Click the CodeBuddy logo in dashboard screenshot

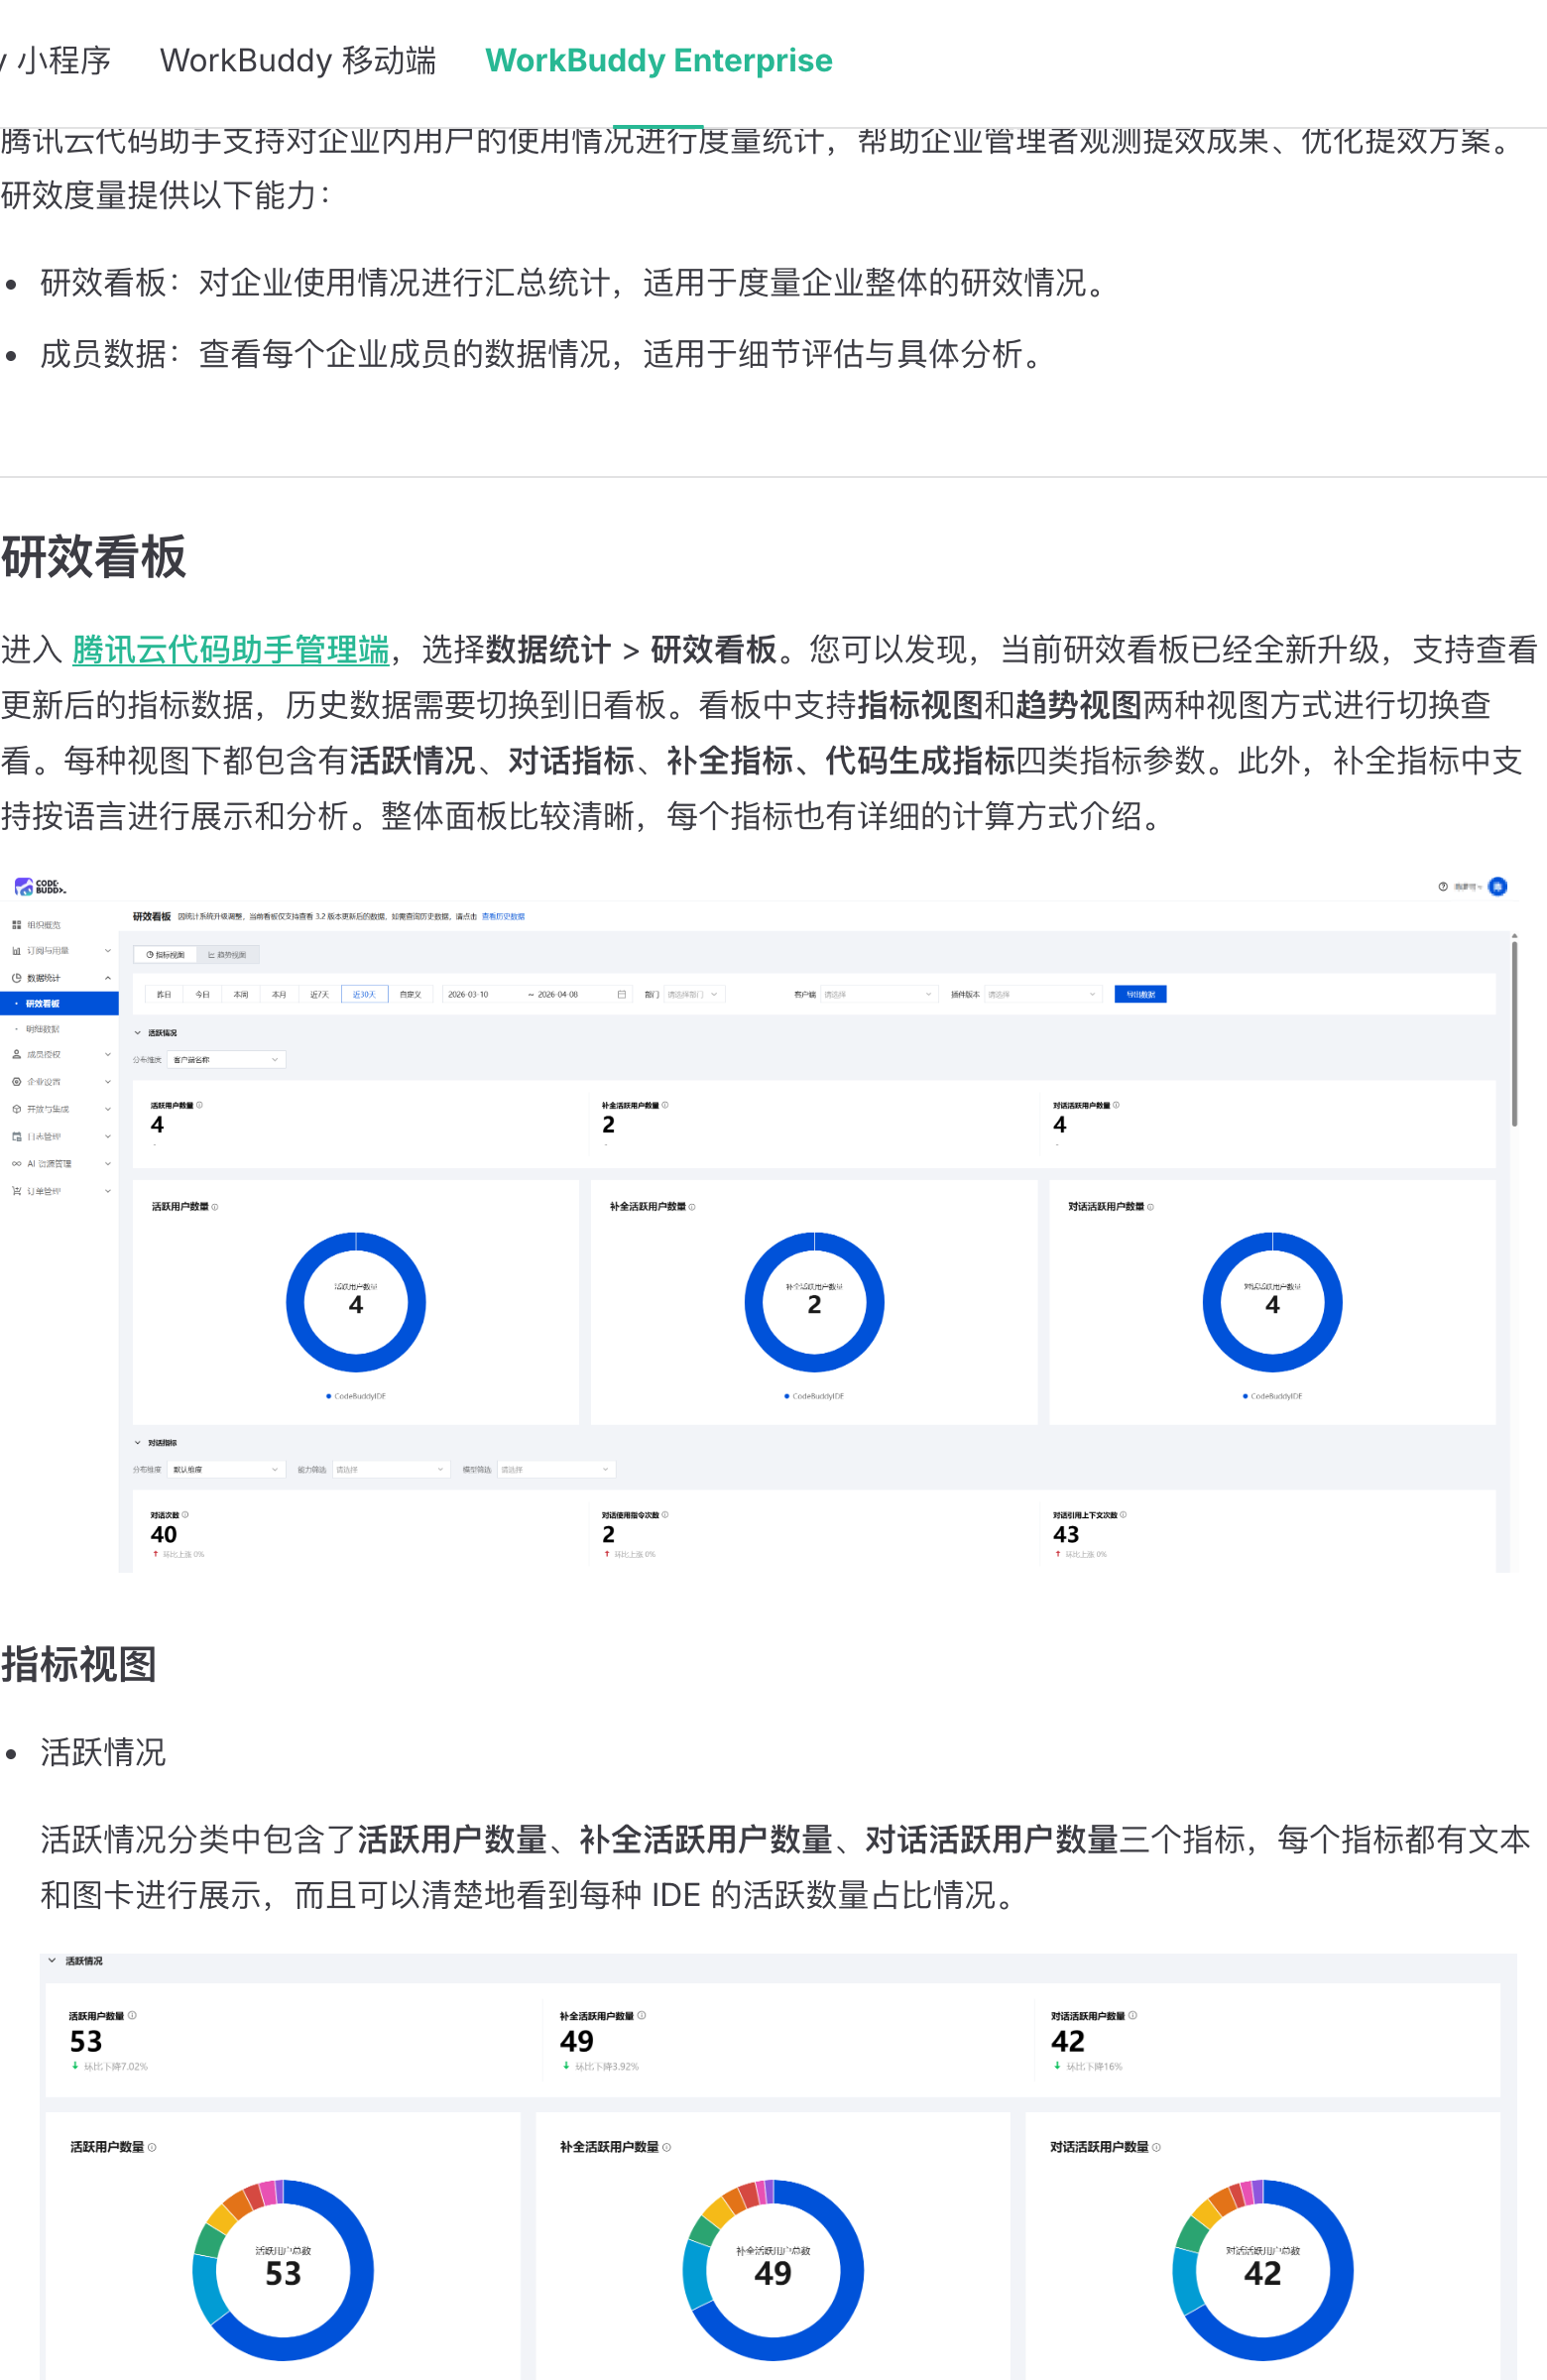40,886
